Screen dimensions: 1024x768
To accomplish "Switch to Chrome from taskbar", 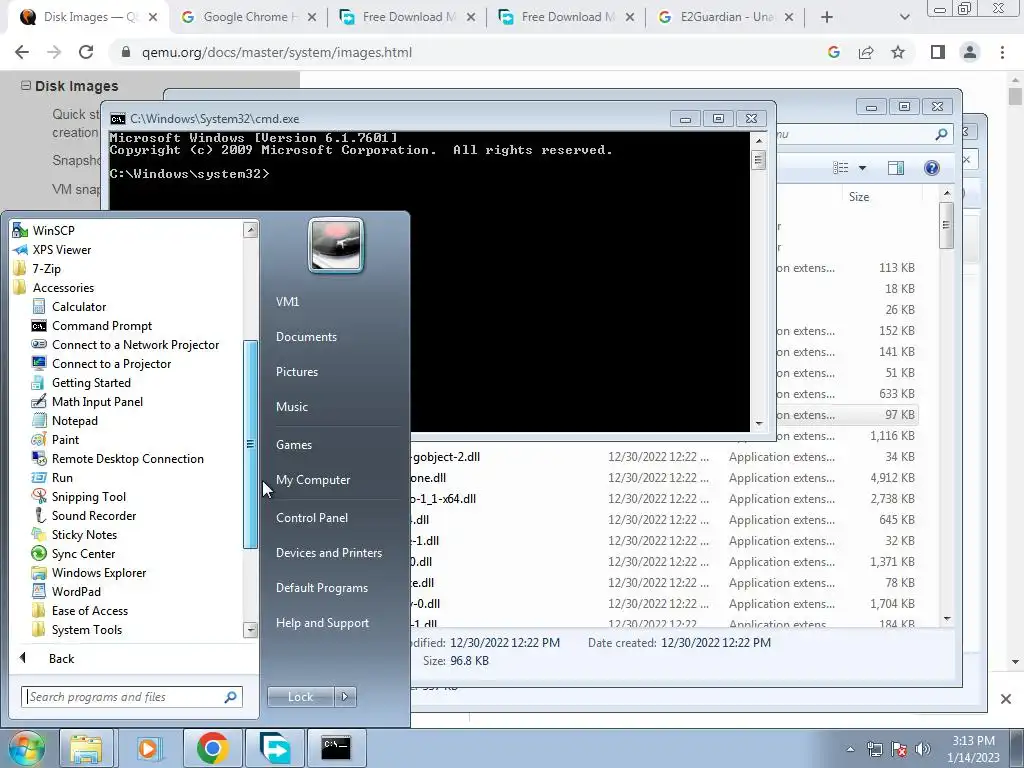I will click(x=212, y=748).
